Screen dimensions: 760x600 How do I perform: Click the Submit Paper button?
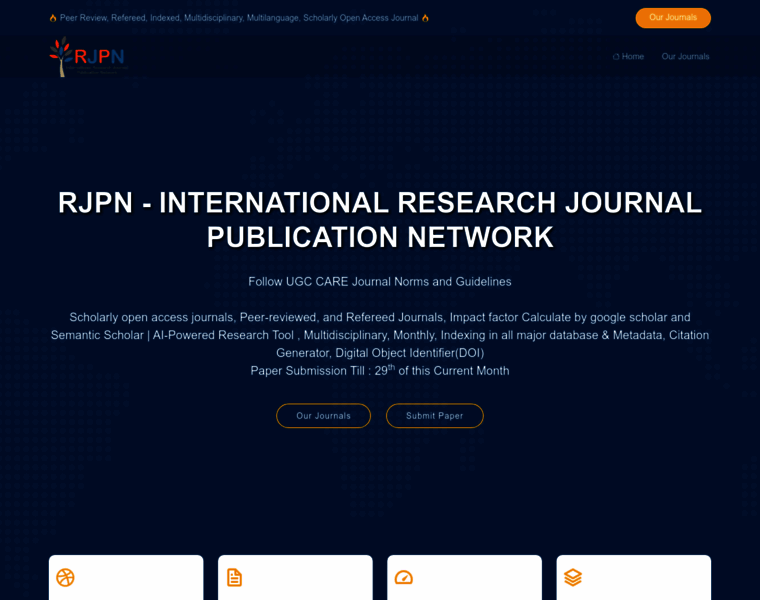tap(435, 416)
